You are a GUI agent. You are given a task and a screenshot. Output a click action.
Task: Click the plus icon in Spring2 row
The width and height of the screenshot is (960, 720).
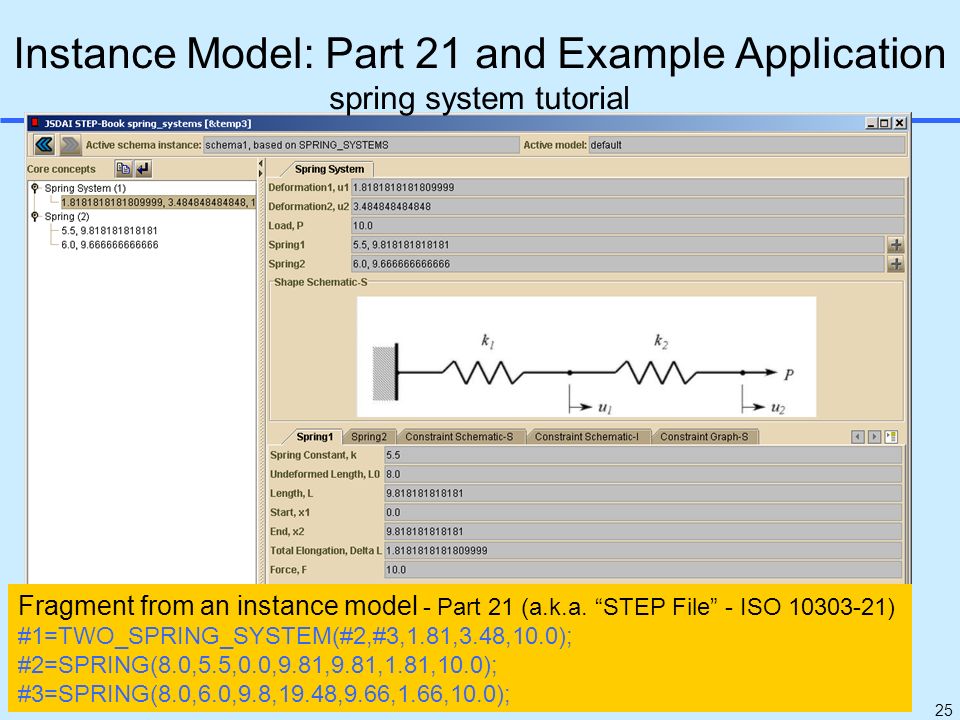(x=896, y=264)
